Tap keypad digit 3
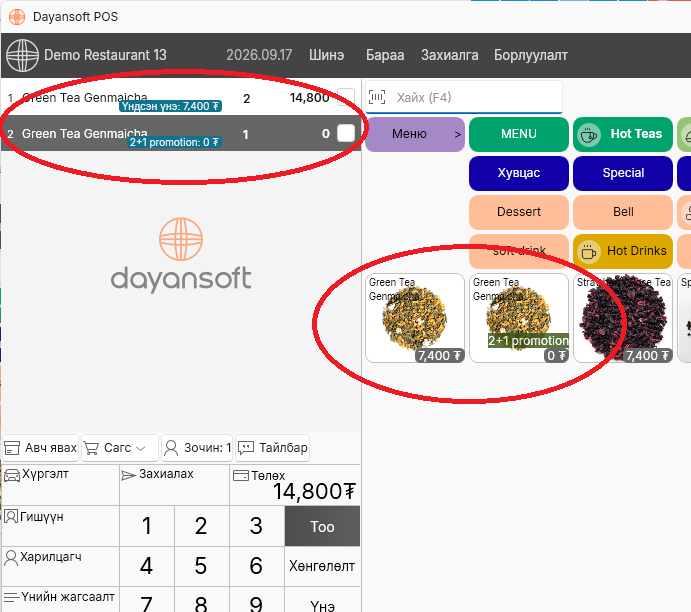This screenshot has width=691, height=612. 256,526
